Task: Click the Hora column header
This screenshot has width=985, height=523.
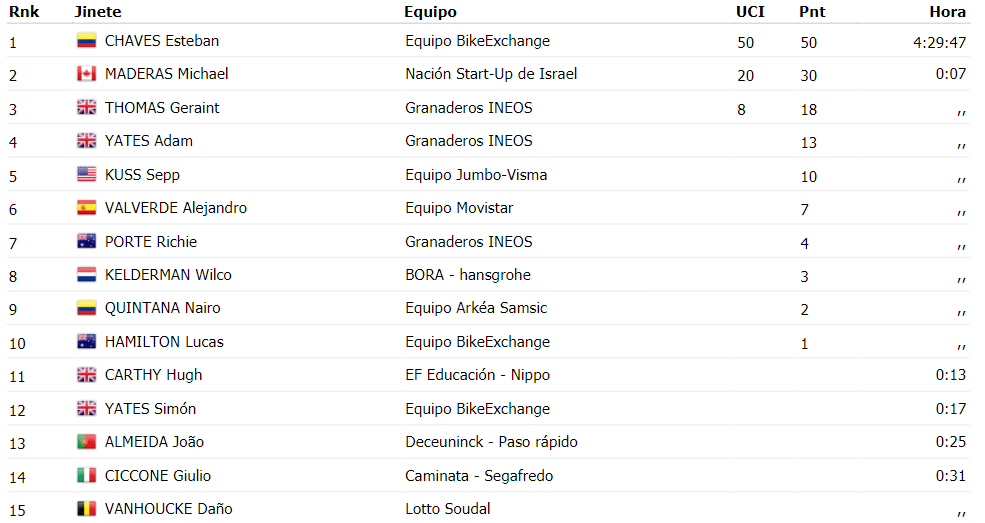Action: tap(947, 12)
